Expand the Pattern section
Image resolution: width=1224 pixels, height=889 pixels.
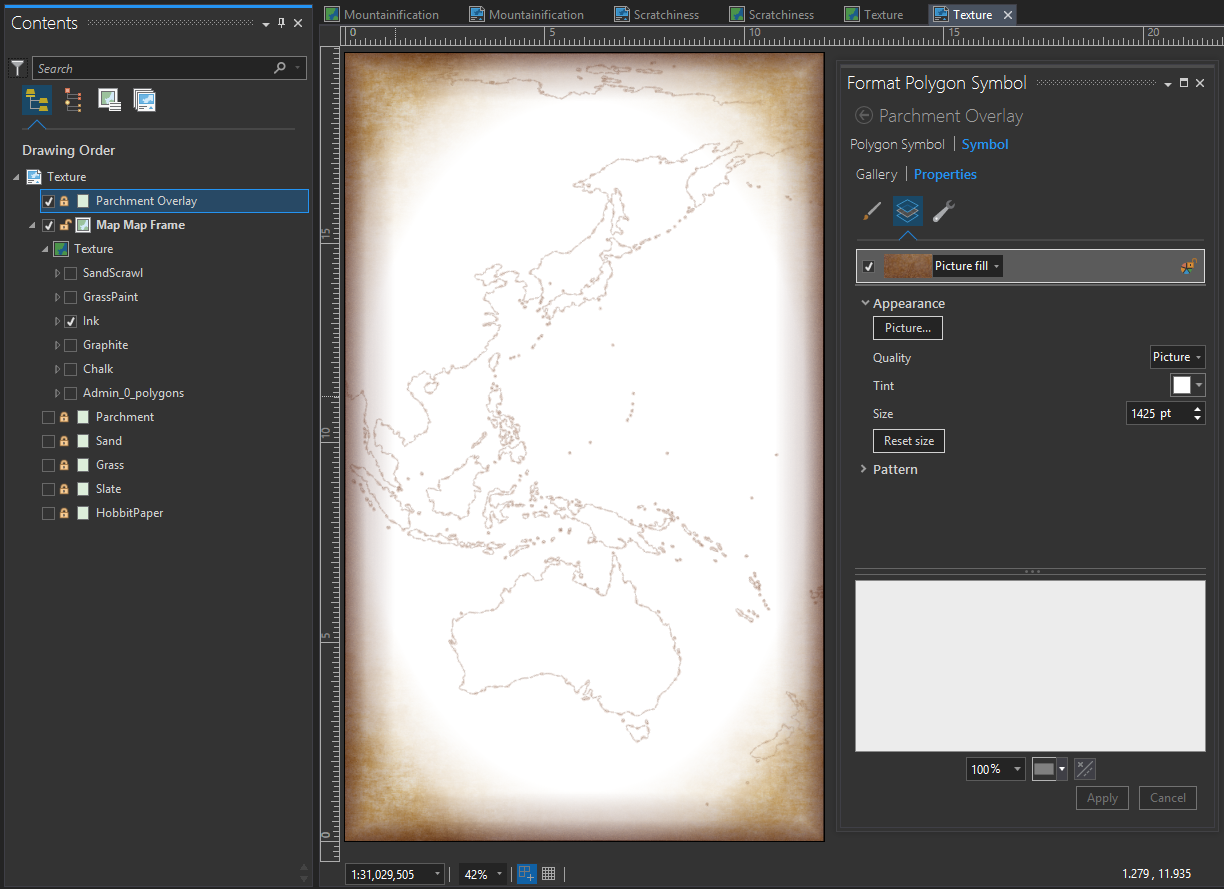(894, 469)
